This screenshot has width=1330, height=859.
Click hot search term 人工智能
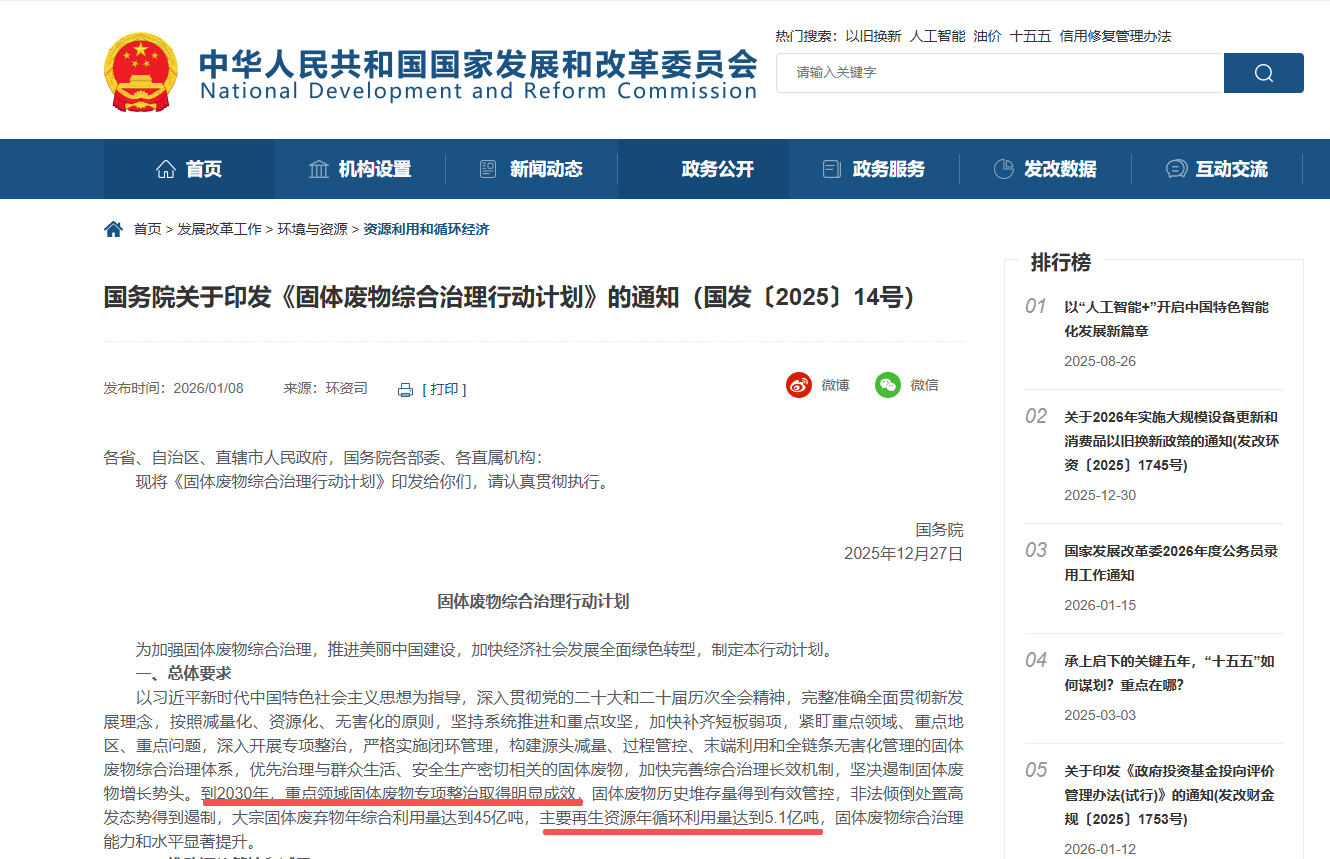coord(937,36)
